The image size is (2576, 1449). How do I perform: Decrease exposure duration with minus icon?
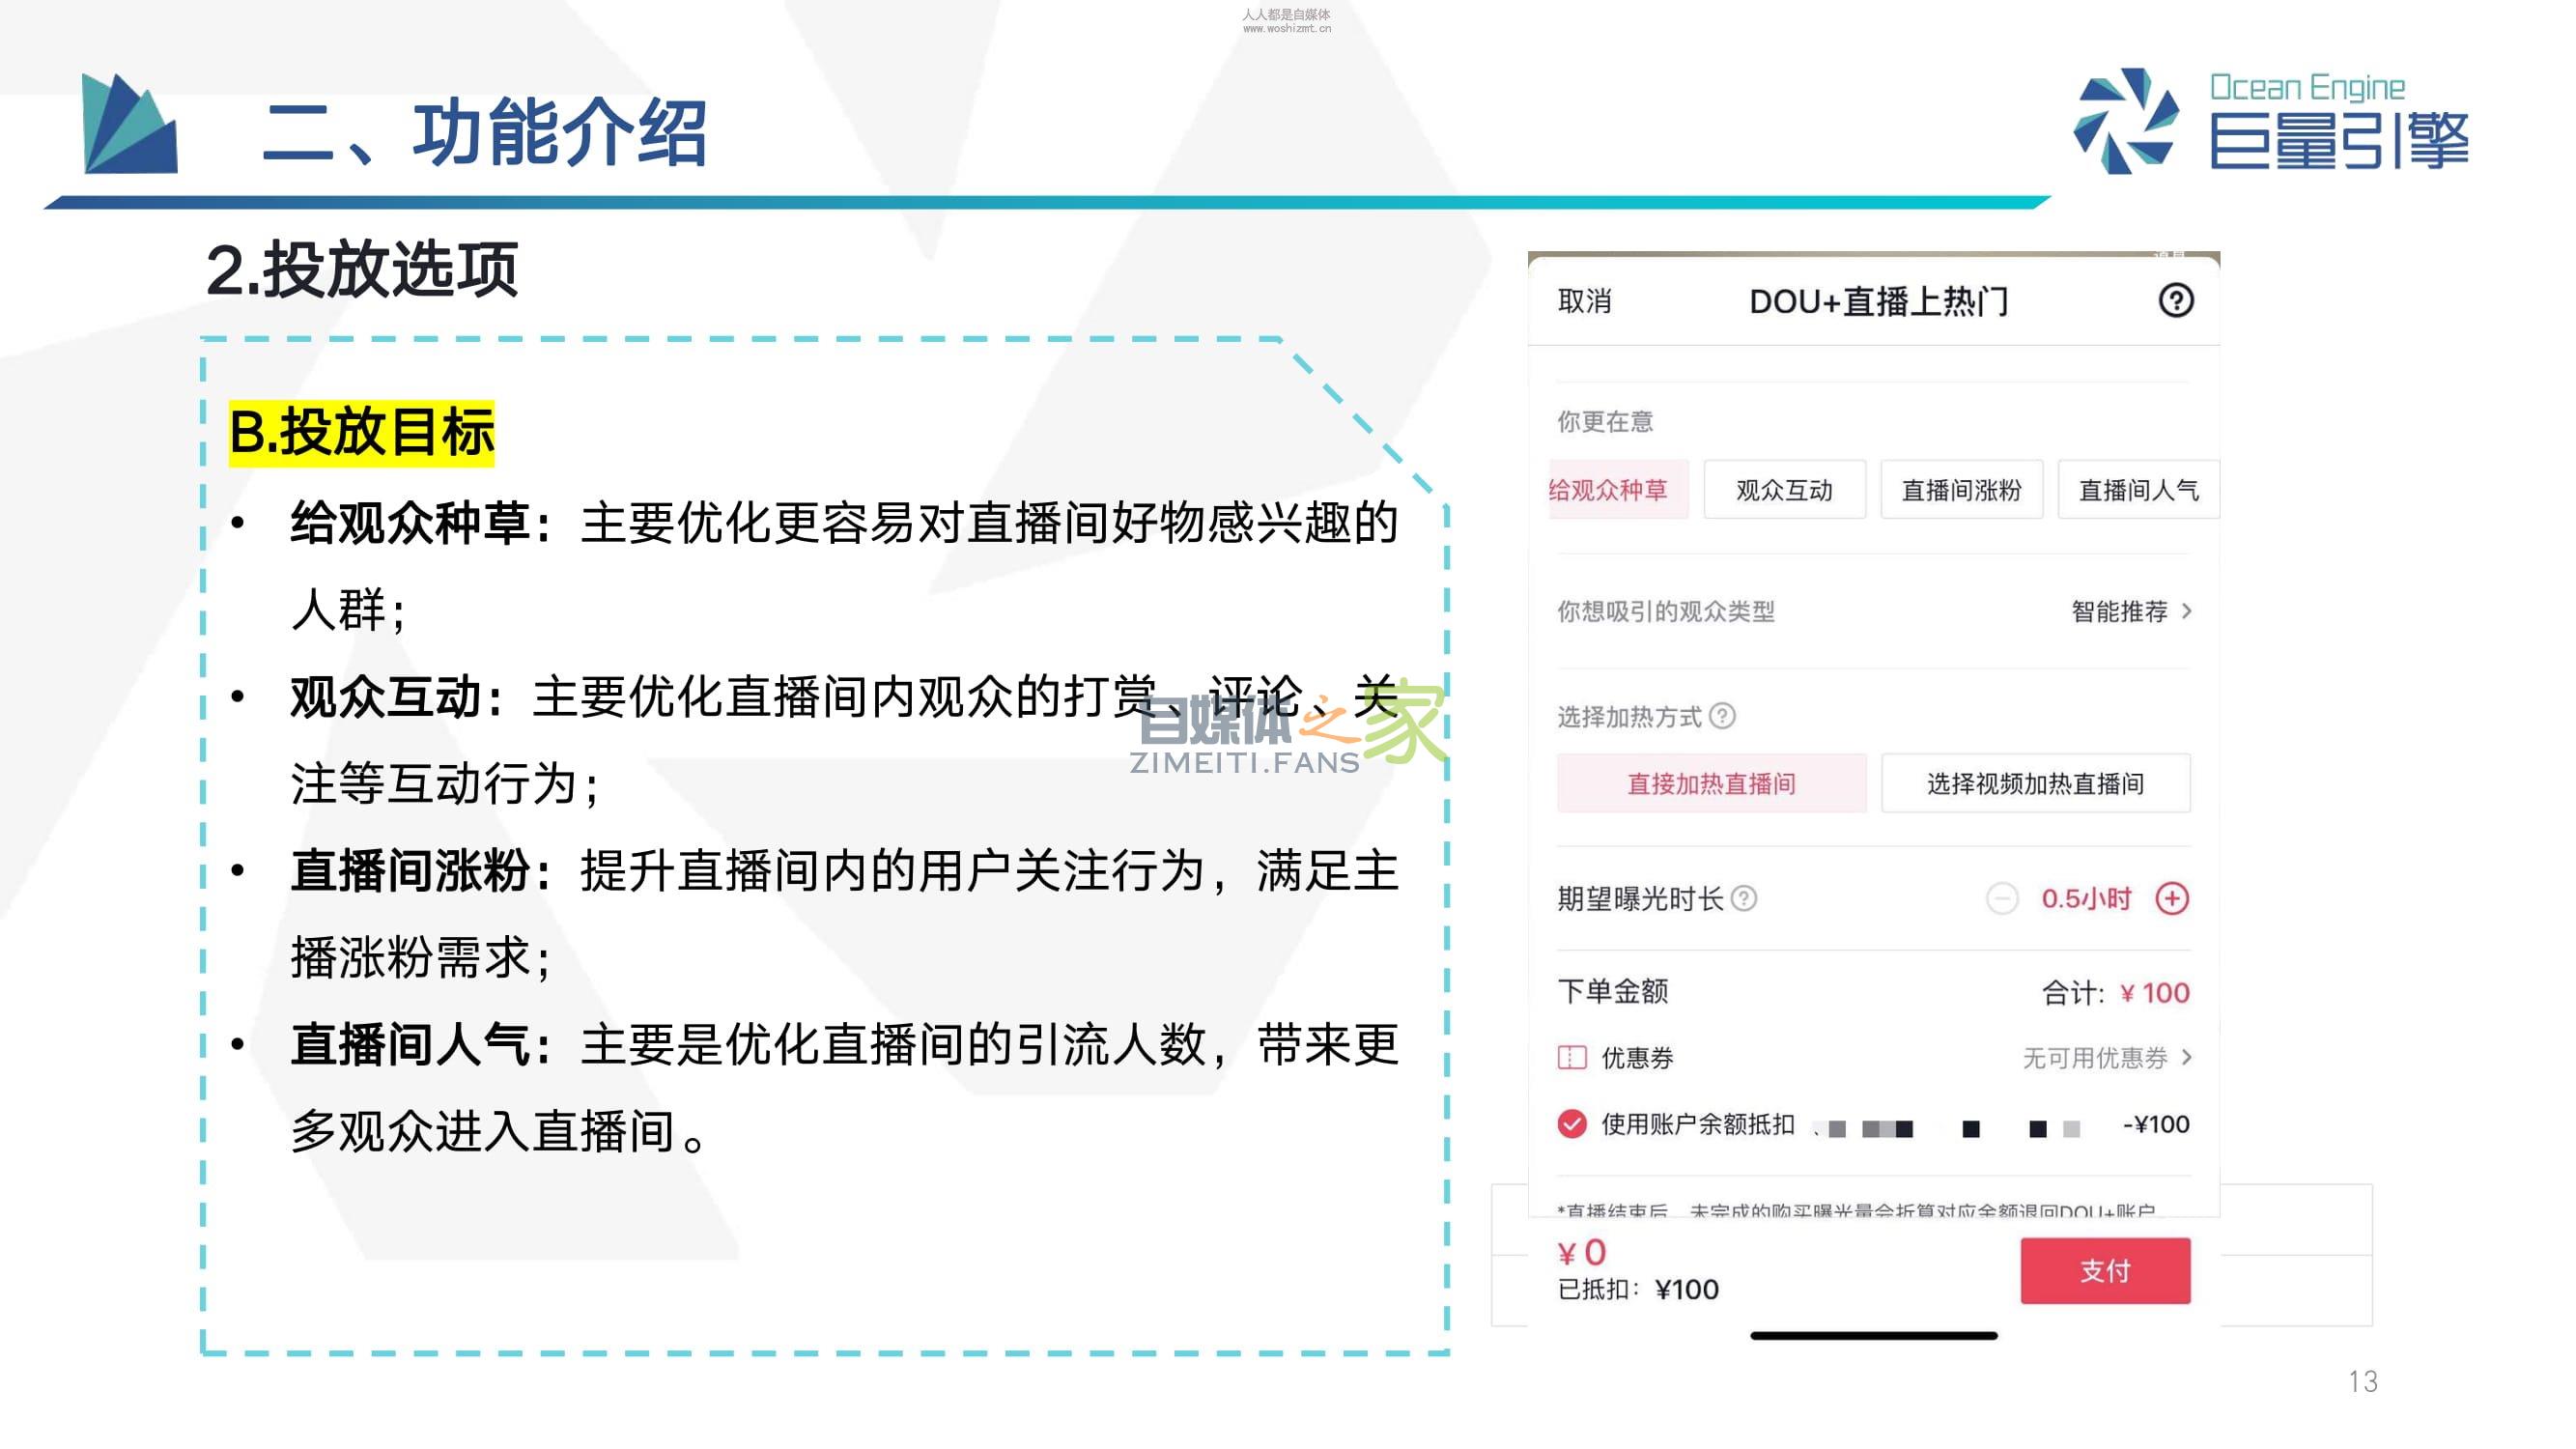[x=2001, y=898]
